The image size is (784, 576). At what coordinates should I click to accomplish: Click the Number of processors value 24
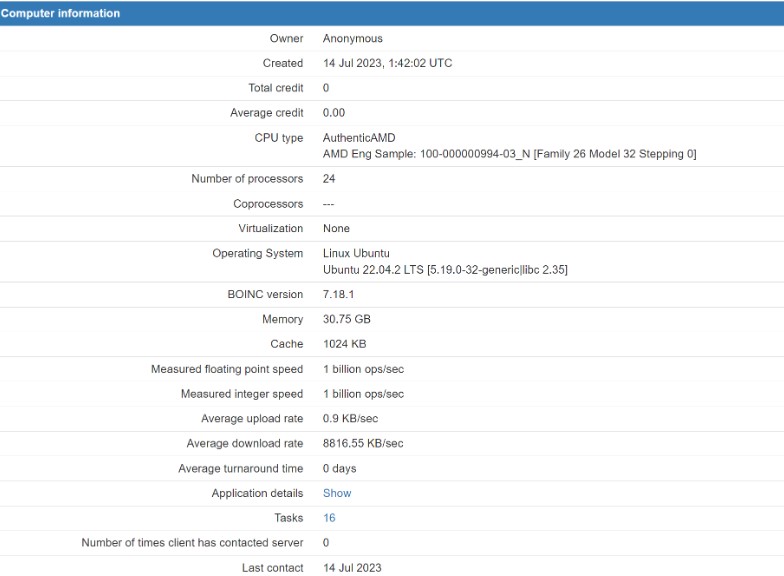point(329,179)
